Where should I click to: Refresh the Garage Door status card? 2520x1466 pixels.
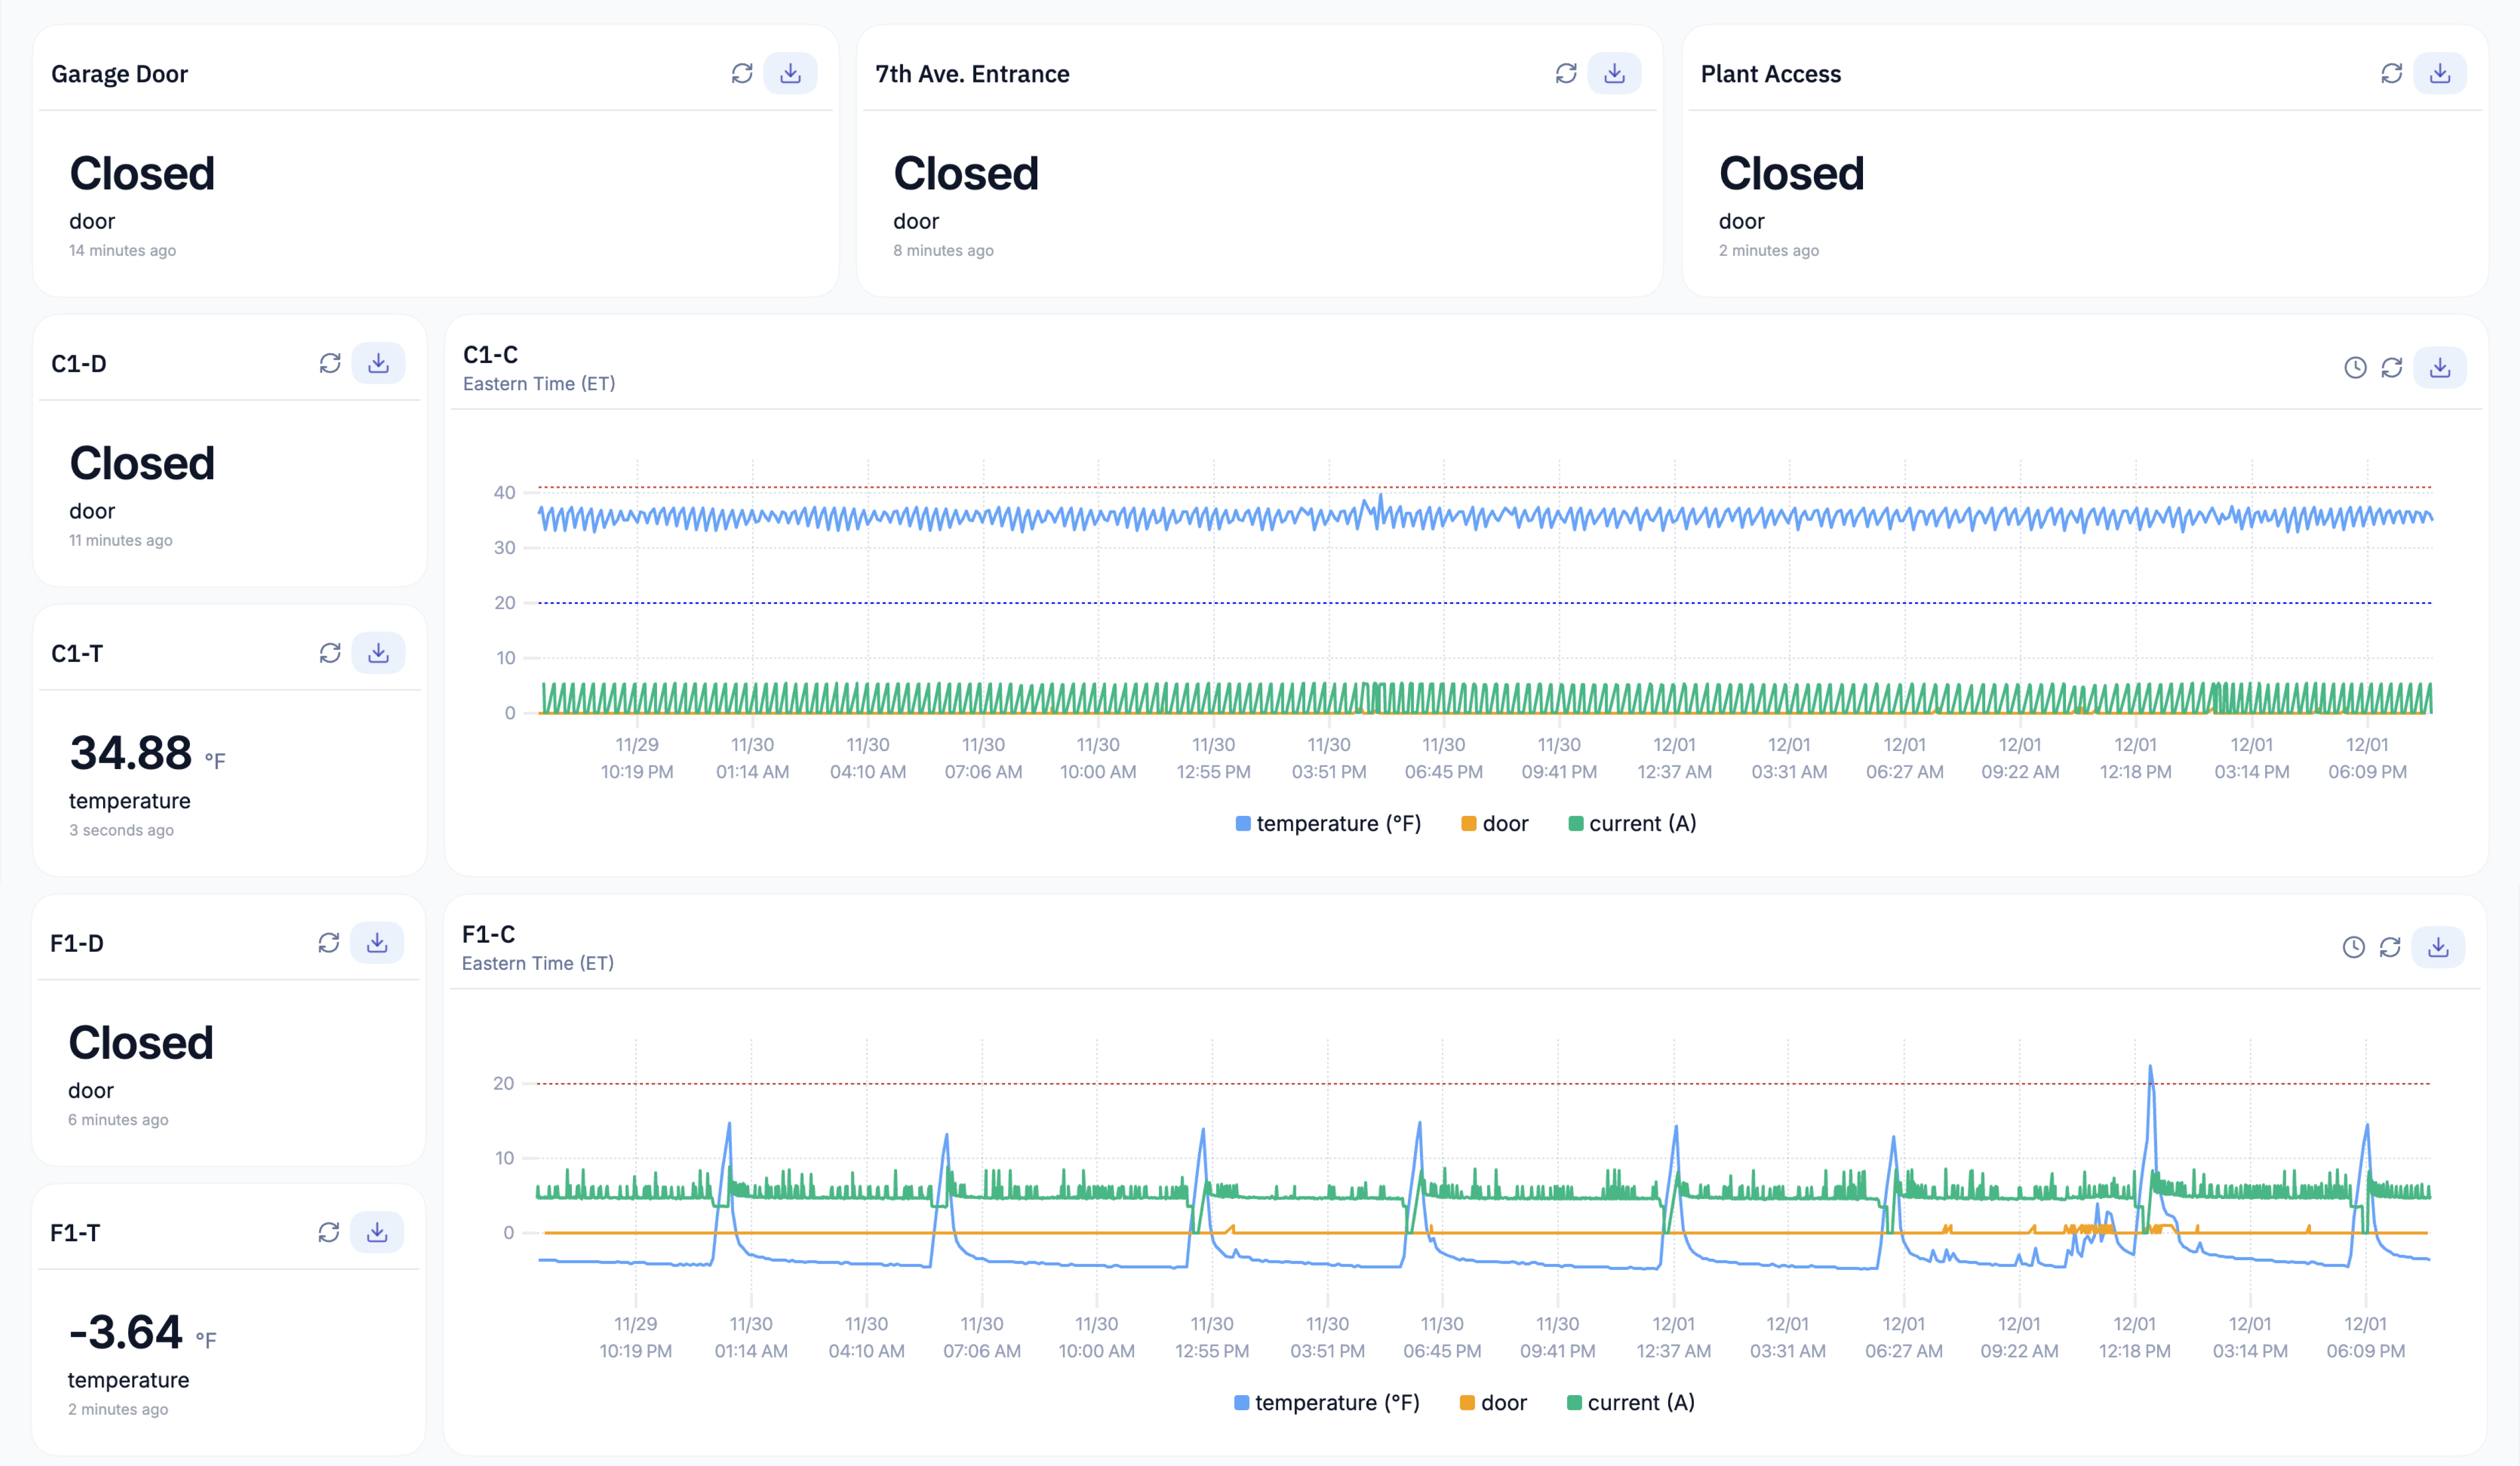742,72
